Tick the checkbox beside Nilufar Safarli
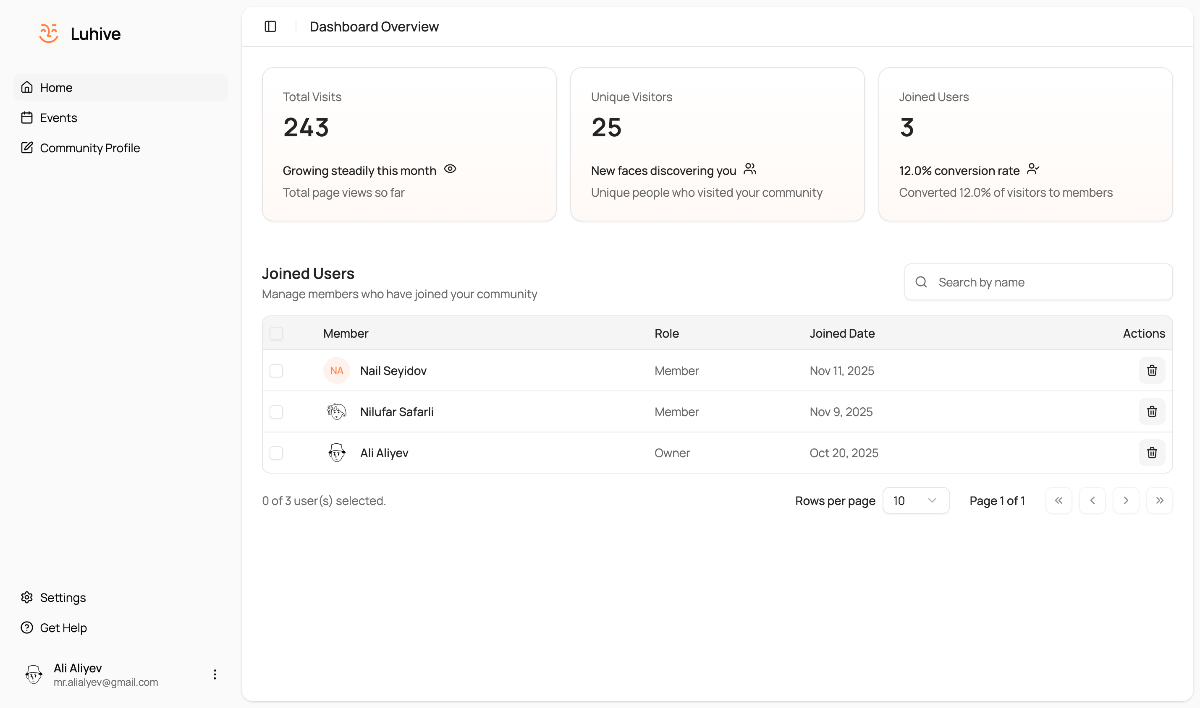Viewport: 1200px width, 708px height. 276,412
